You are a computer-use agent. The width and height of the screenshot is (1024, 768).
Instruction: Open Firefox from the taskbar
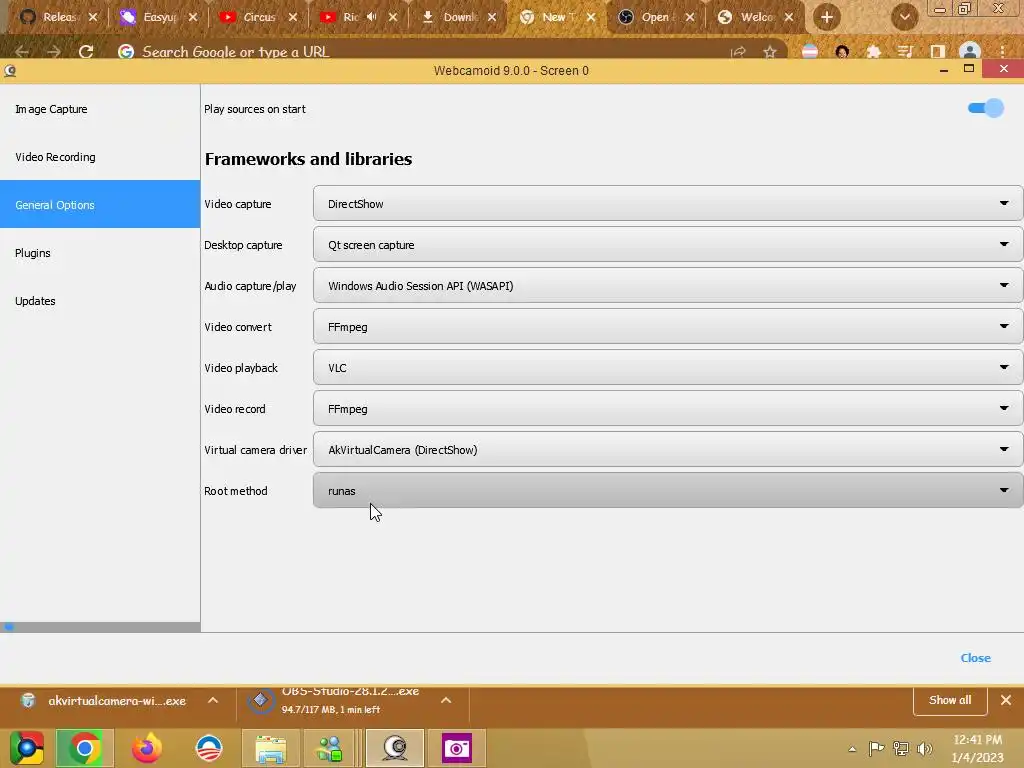click(x=146, y=748)
